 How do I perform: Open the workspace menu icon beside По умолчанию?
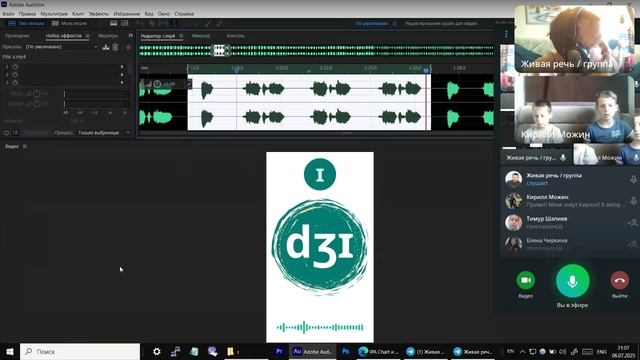click(x=394, y=23)
